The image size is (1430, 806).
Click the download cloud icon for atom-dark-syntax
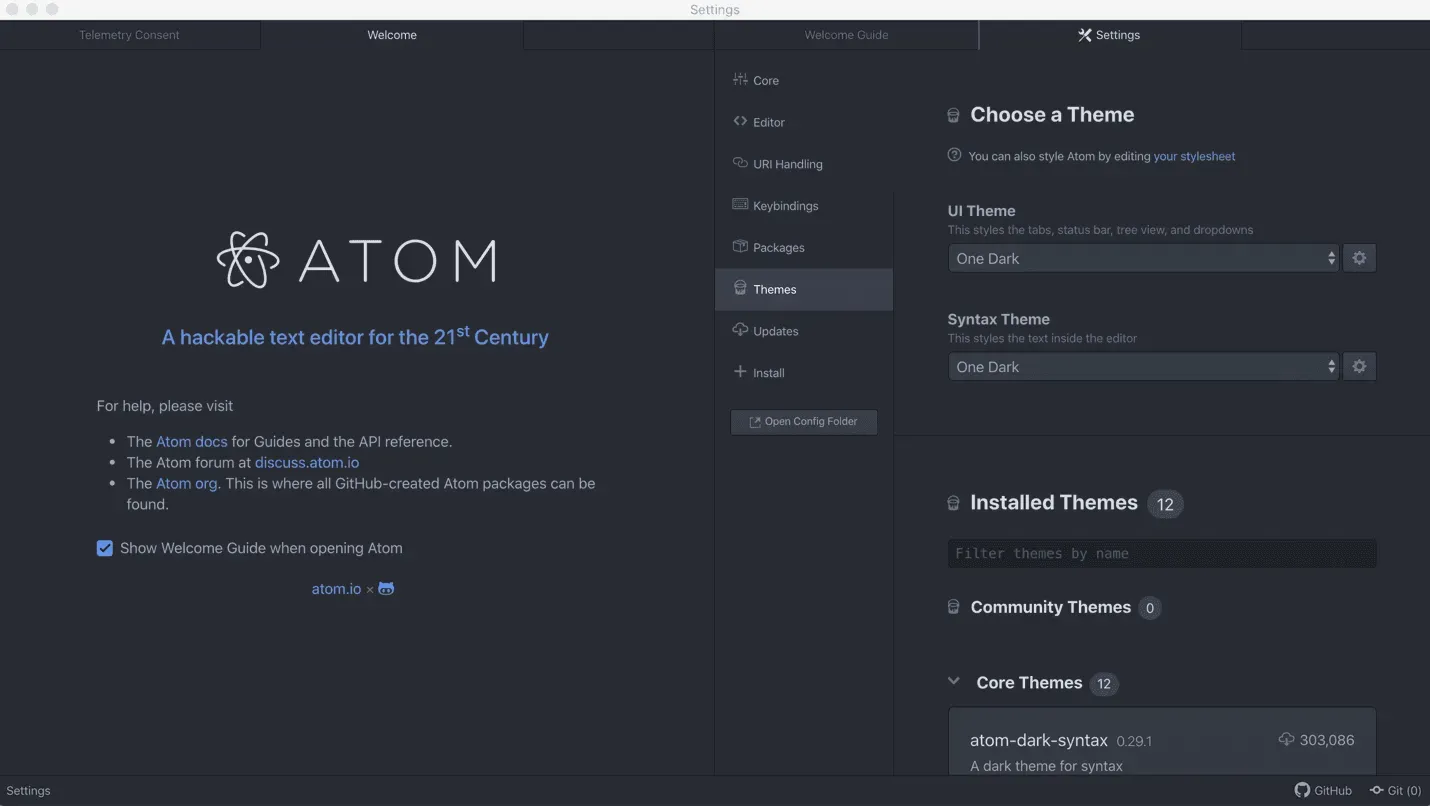tap(1286, 740)
